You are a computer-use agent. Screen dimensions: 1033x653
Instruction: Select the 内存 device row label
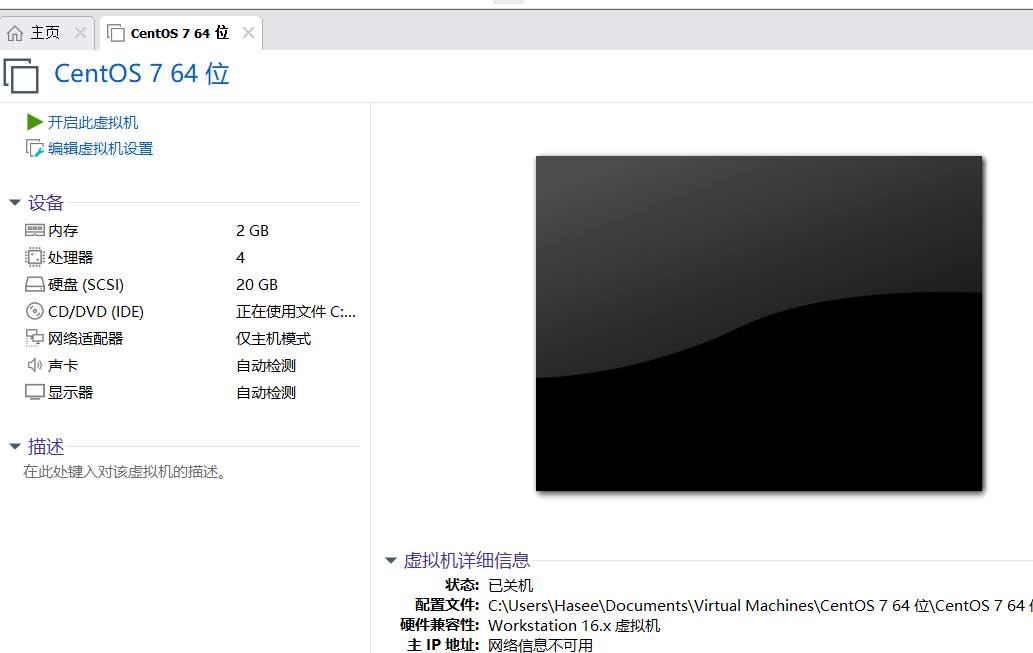[63, 231]
